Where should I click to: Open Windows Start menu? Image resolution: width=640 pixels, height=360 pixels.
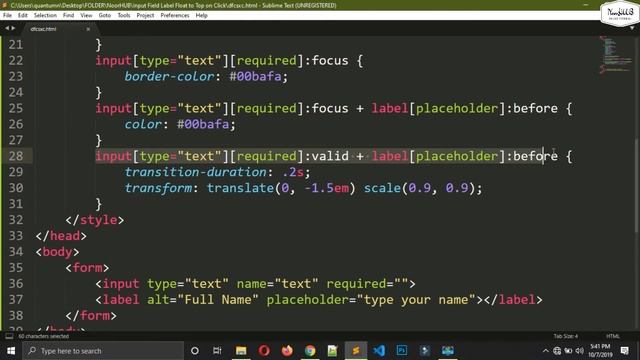11,351
